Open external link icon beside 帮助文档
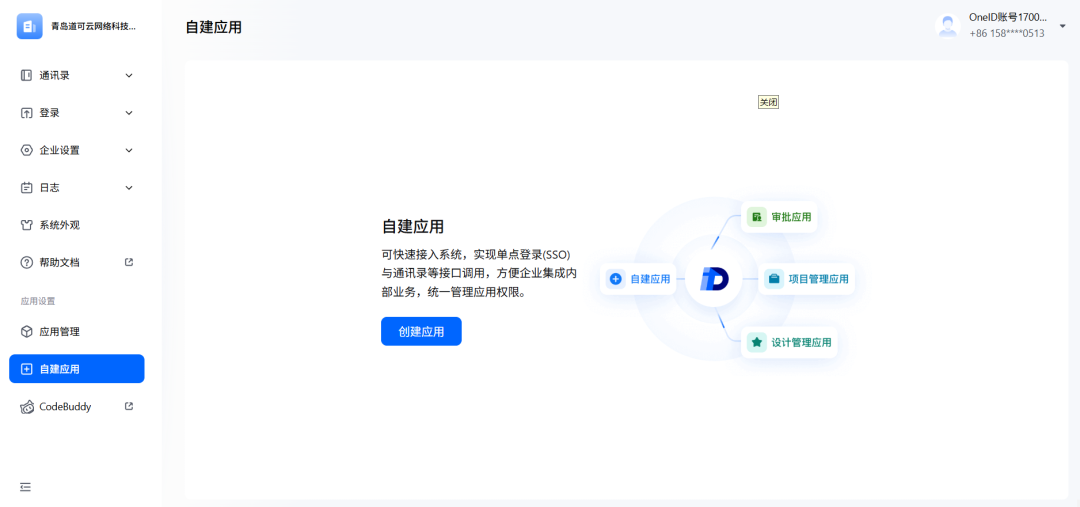Screen dimensions: 1080x507 [x=129, y=262]
